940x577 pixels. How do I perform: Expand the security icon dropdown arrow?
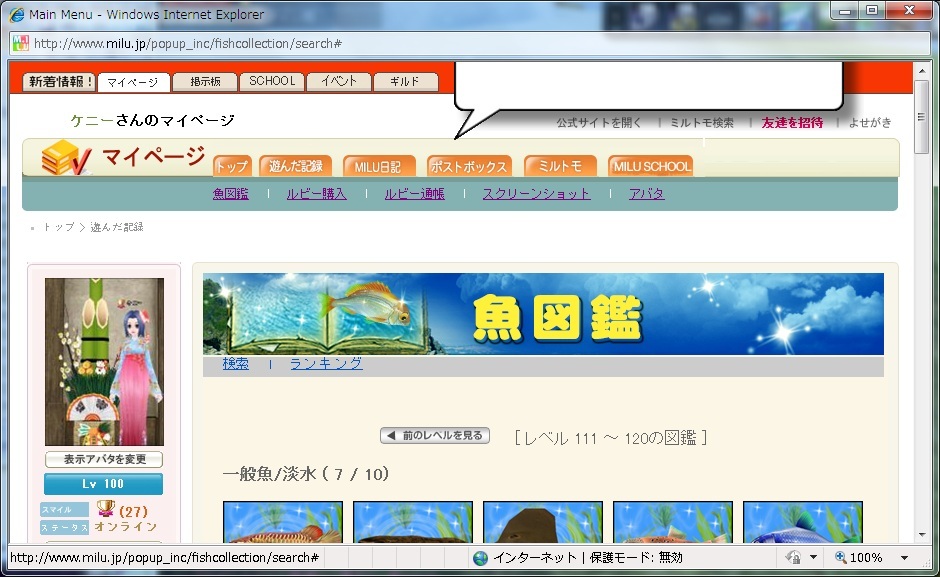pos(813,558)
